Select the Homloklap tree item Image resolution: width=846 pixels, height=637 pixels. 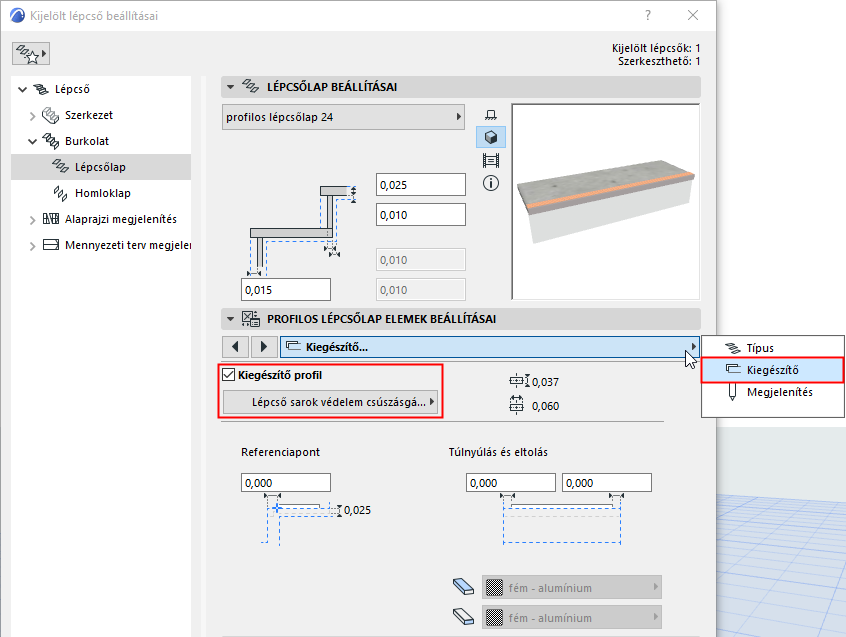(x=103, y=193)
